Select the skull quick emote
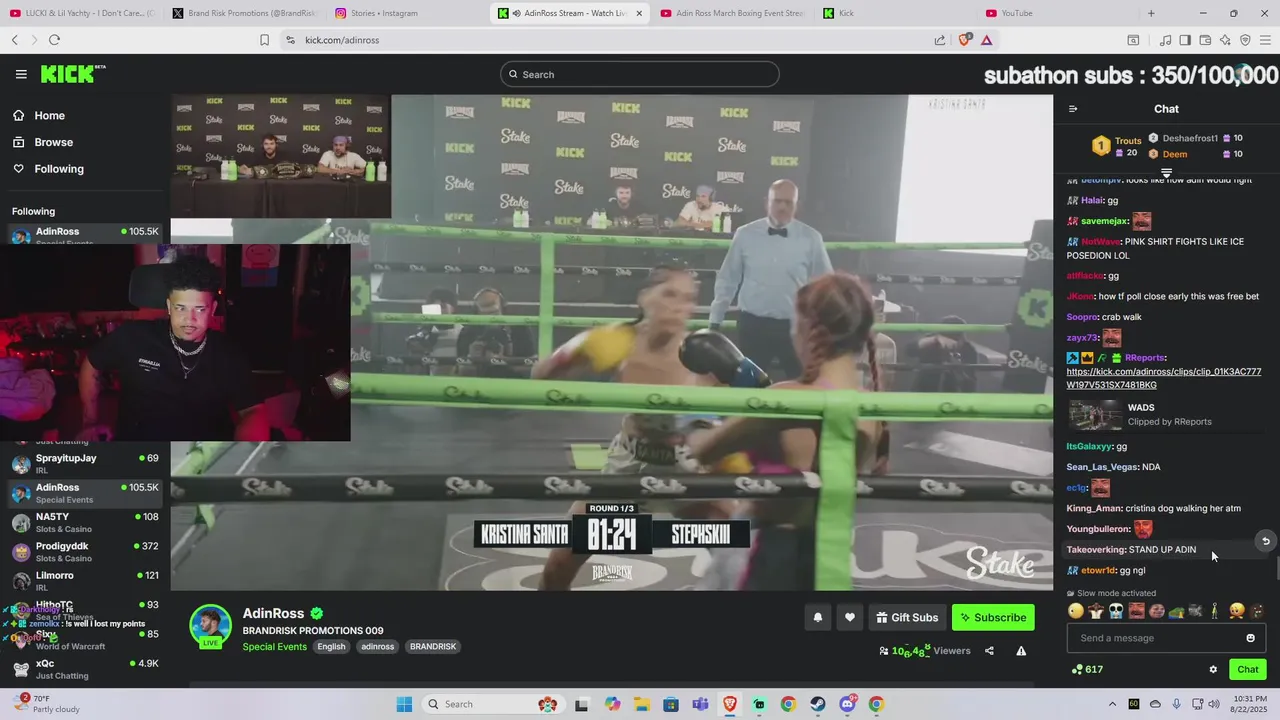The width and height of the screenshot is (1280, 720). pyautogui.click(x=1116, y=611)
